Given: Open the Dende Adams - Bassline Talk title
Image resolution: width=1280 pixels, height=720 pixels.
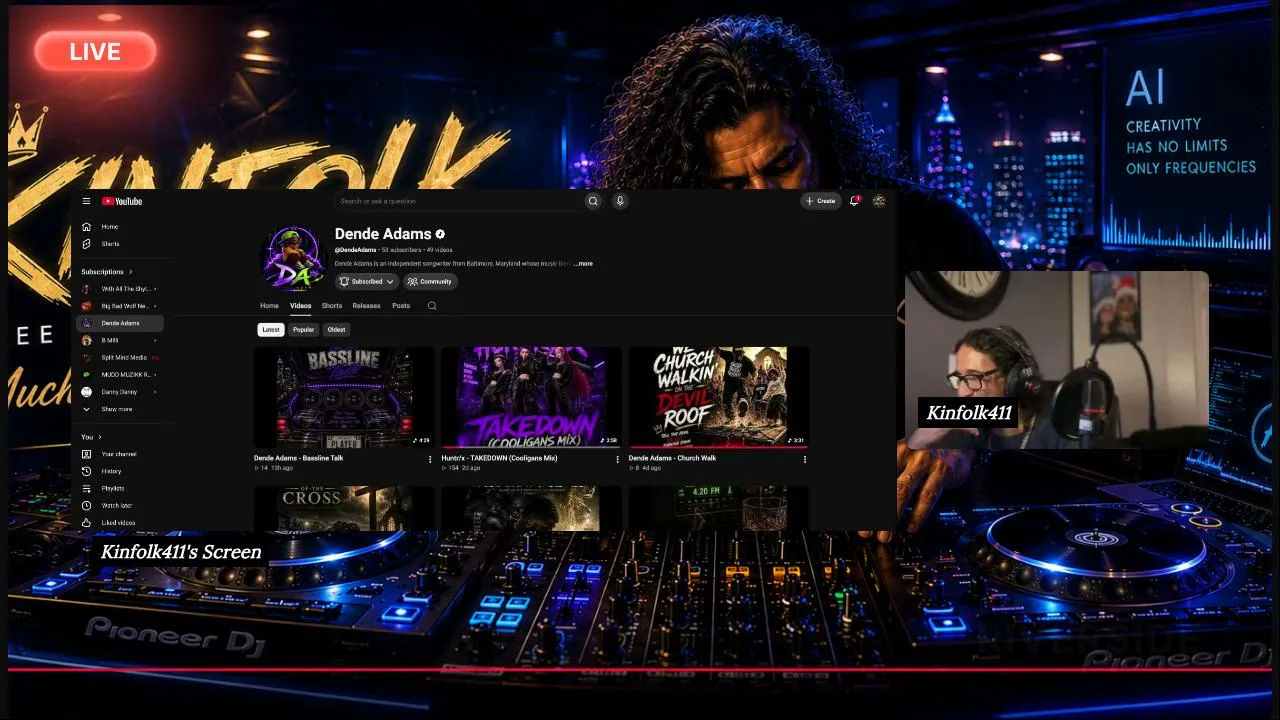Looking at the screenshot, I should (x=299, y=458).
